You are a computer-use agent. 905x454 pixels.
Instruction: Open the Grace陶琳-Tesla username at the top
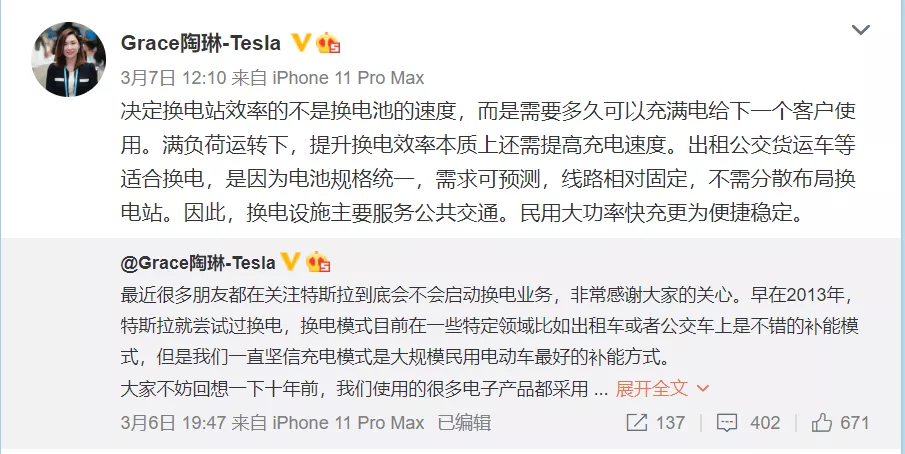click(201, 43)
